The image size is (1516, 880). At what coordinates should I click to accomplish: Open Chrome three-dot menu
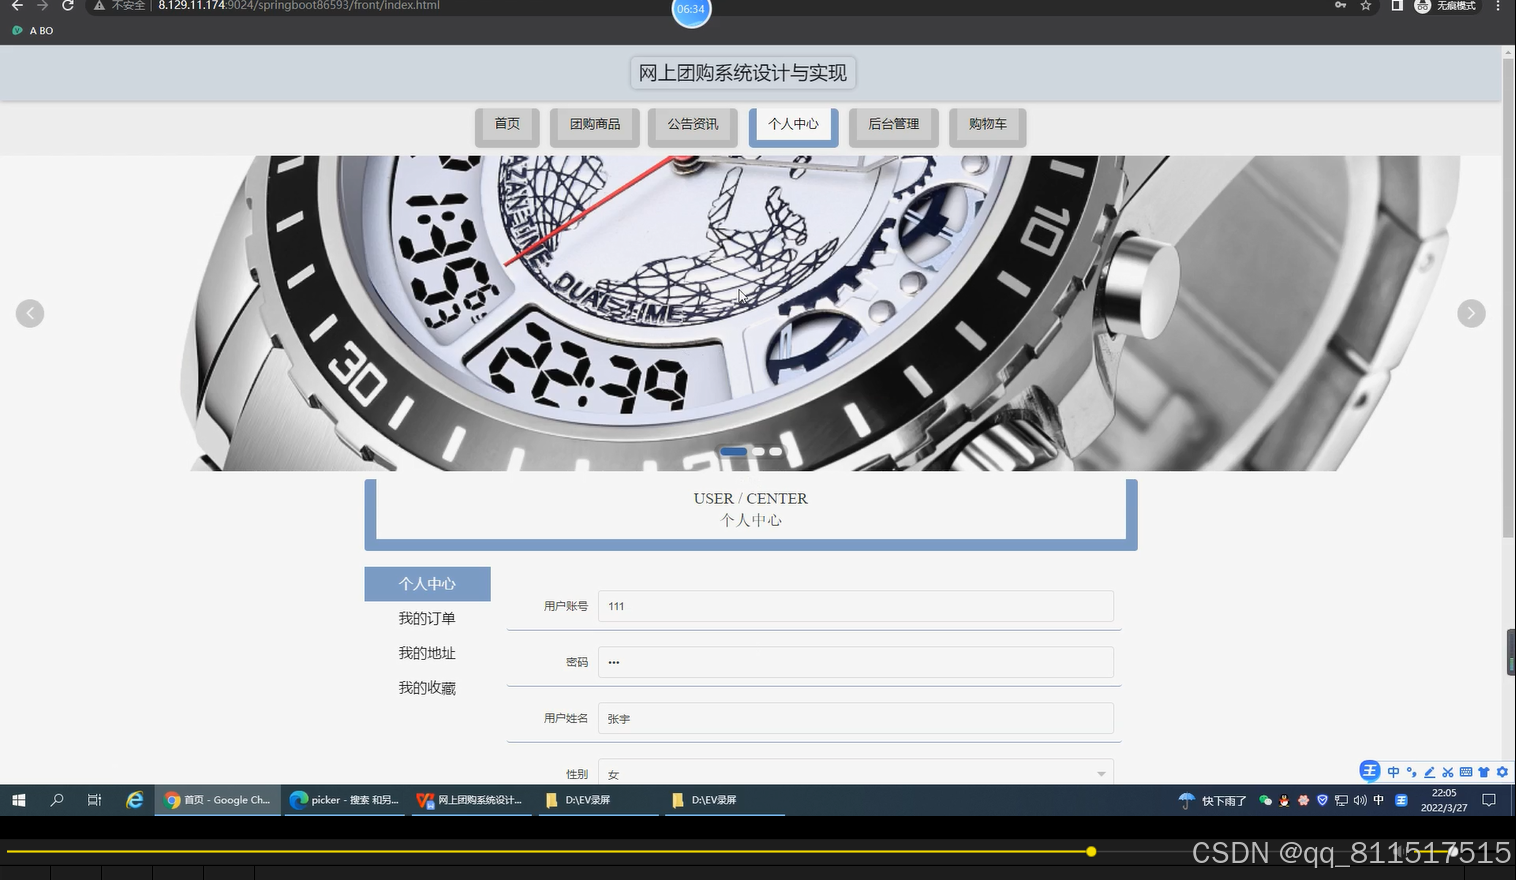(1498, 6)
